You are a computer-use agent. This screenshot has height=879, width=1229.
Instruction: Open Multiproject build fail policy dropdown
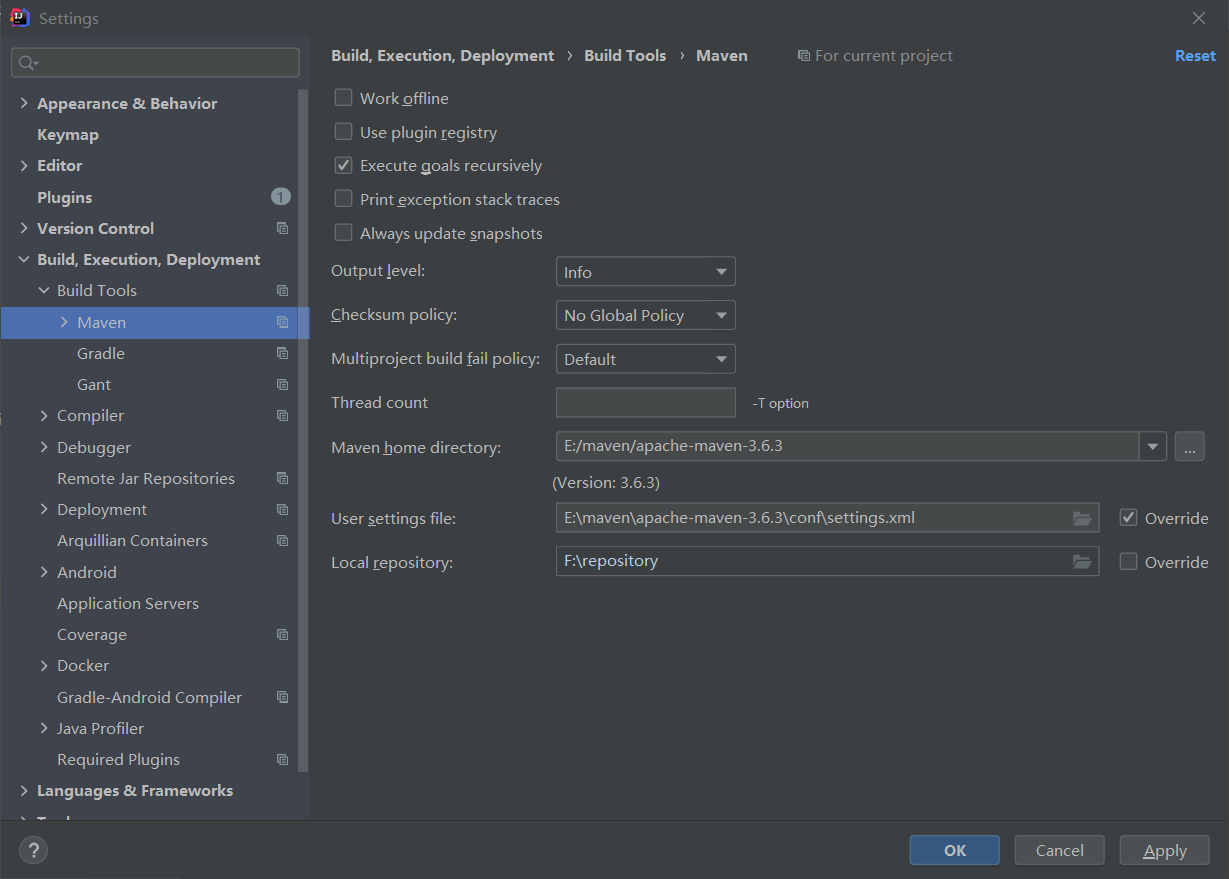coord(646,359)
